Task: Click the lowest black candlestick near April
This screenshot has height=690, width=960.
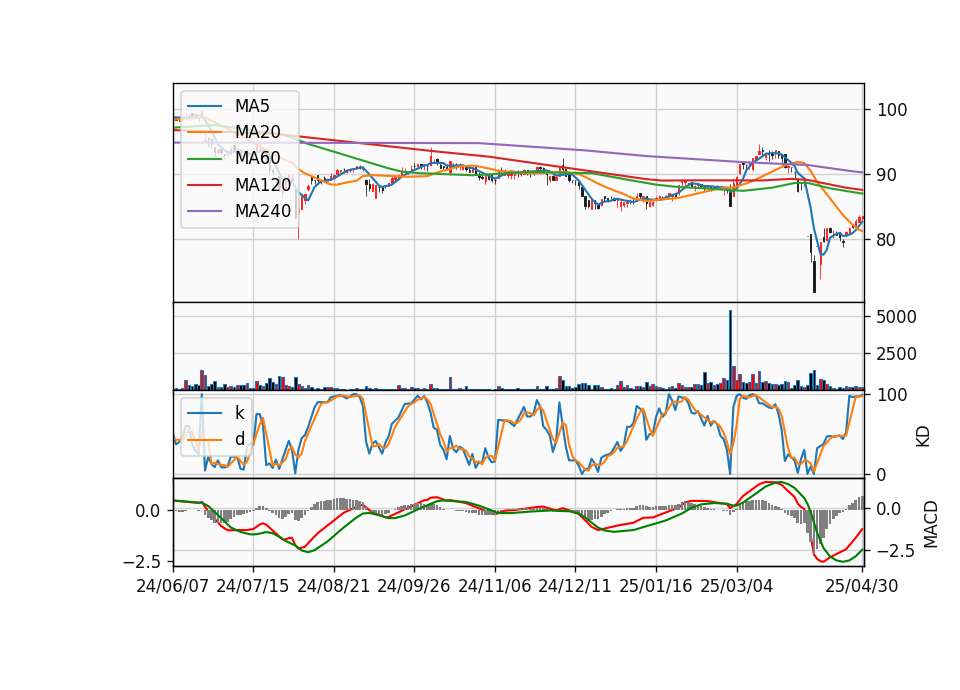Action: pos(814,277)
